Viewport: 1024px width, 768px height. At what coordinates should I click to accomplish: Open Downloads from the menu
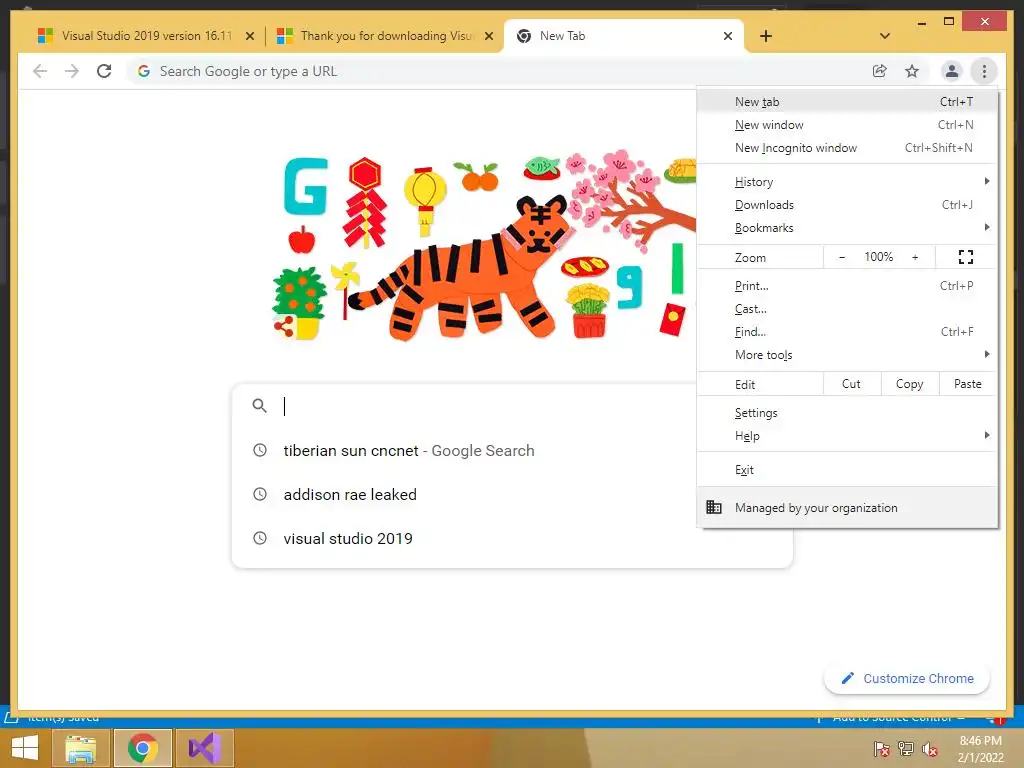(847, 204)
